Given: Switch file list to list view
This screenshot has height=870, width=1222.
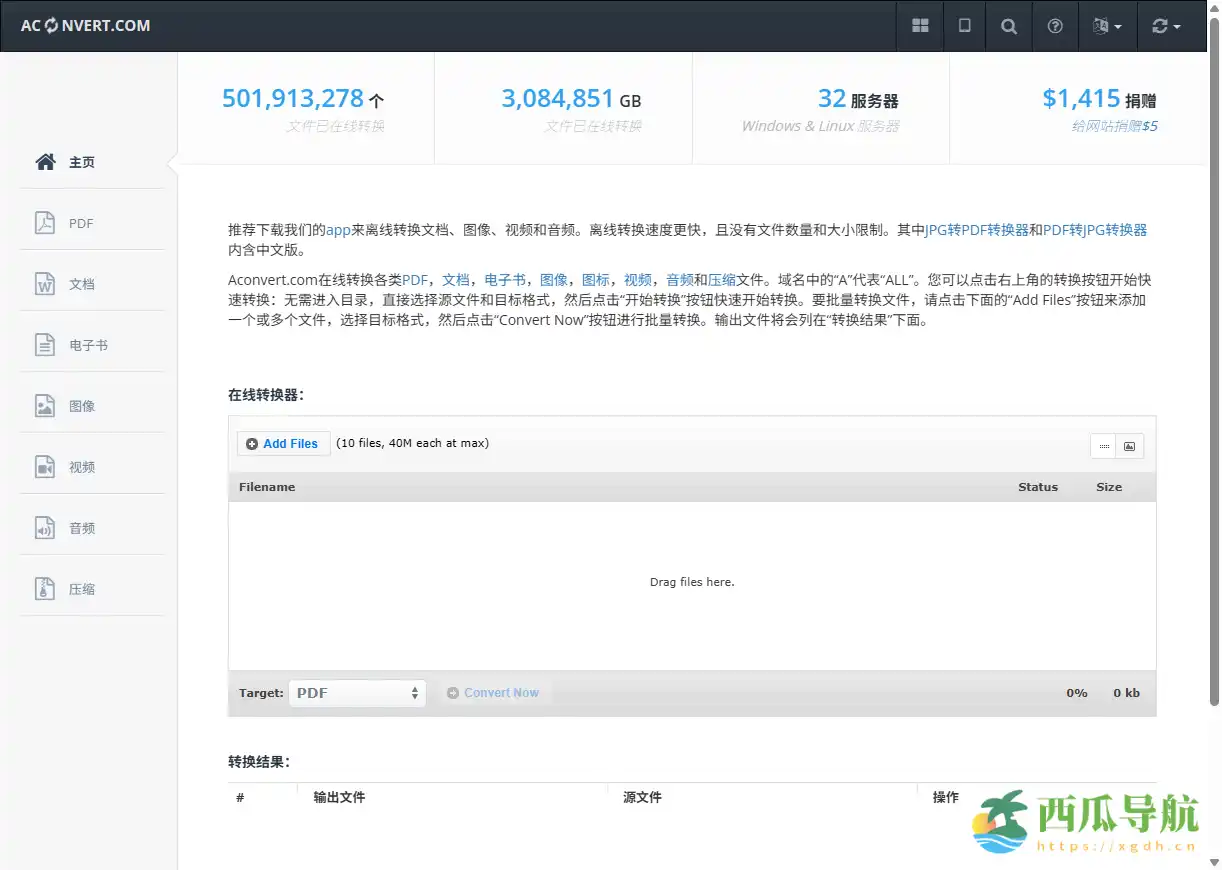Looking at the screenshot, I should pyautogui.click(x=1104, y=446).
